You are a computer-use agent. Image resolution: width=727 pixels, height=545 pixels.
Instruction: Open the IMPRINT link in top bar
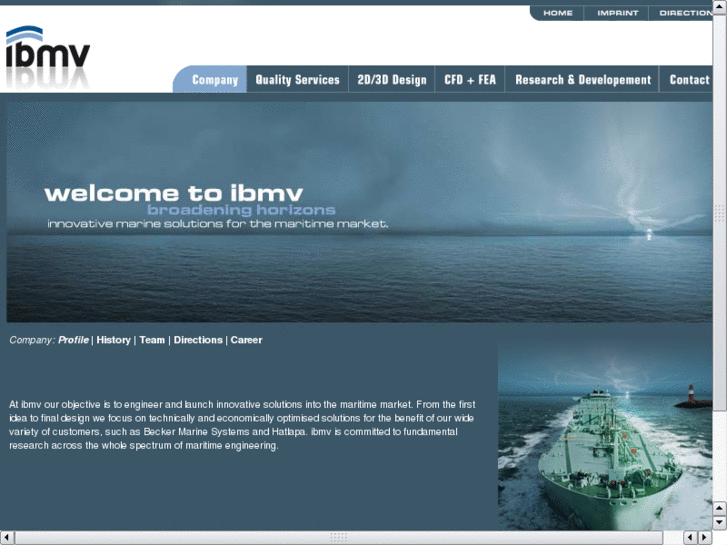(617, 13)
